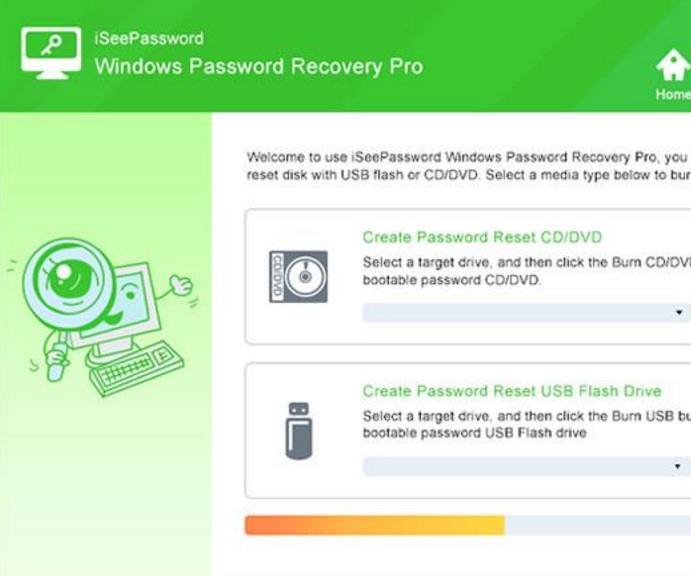This screenshot has height=576, width=691.
Task: Click the USB flash drive icon
Action: click(x=299, y=431)
